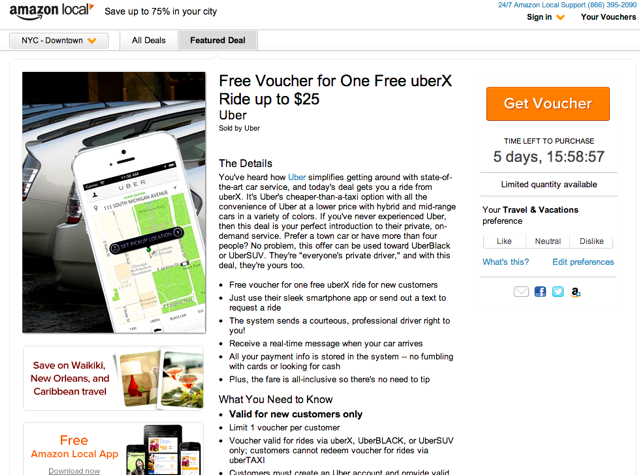Image resolution: width=640 pixels, height=475 pixels.
Task: Click the orange Get Voucher button
Action: (548, 104)
